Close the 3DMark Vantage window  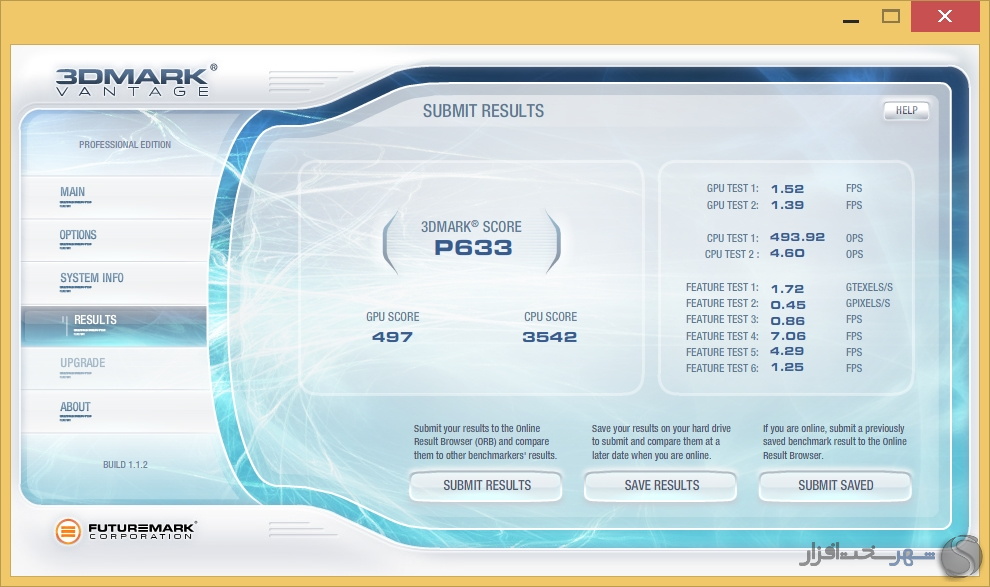(945, 16)
